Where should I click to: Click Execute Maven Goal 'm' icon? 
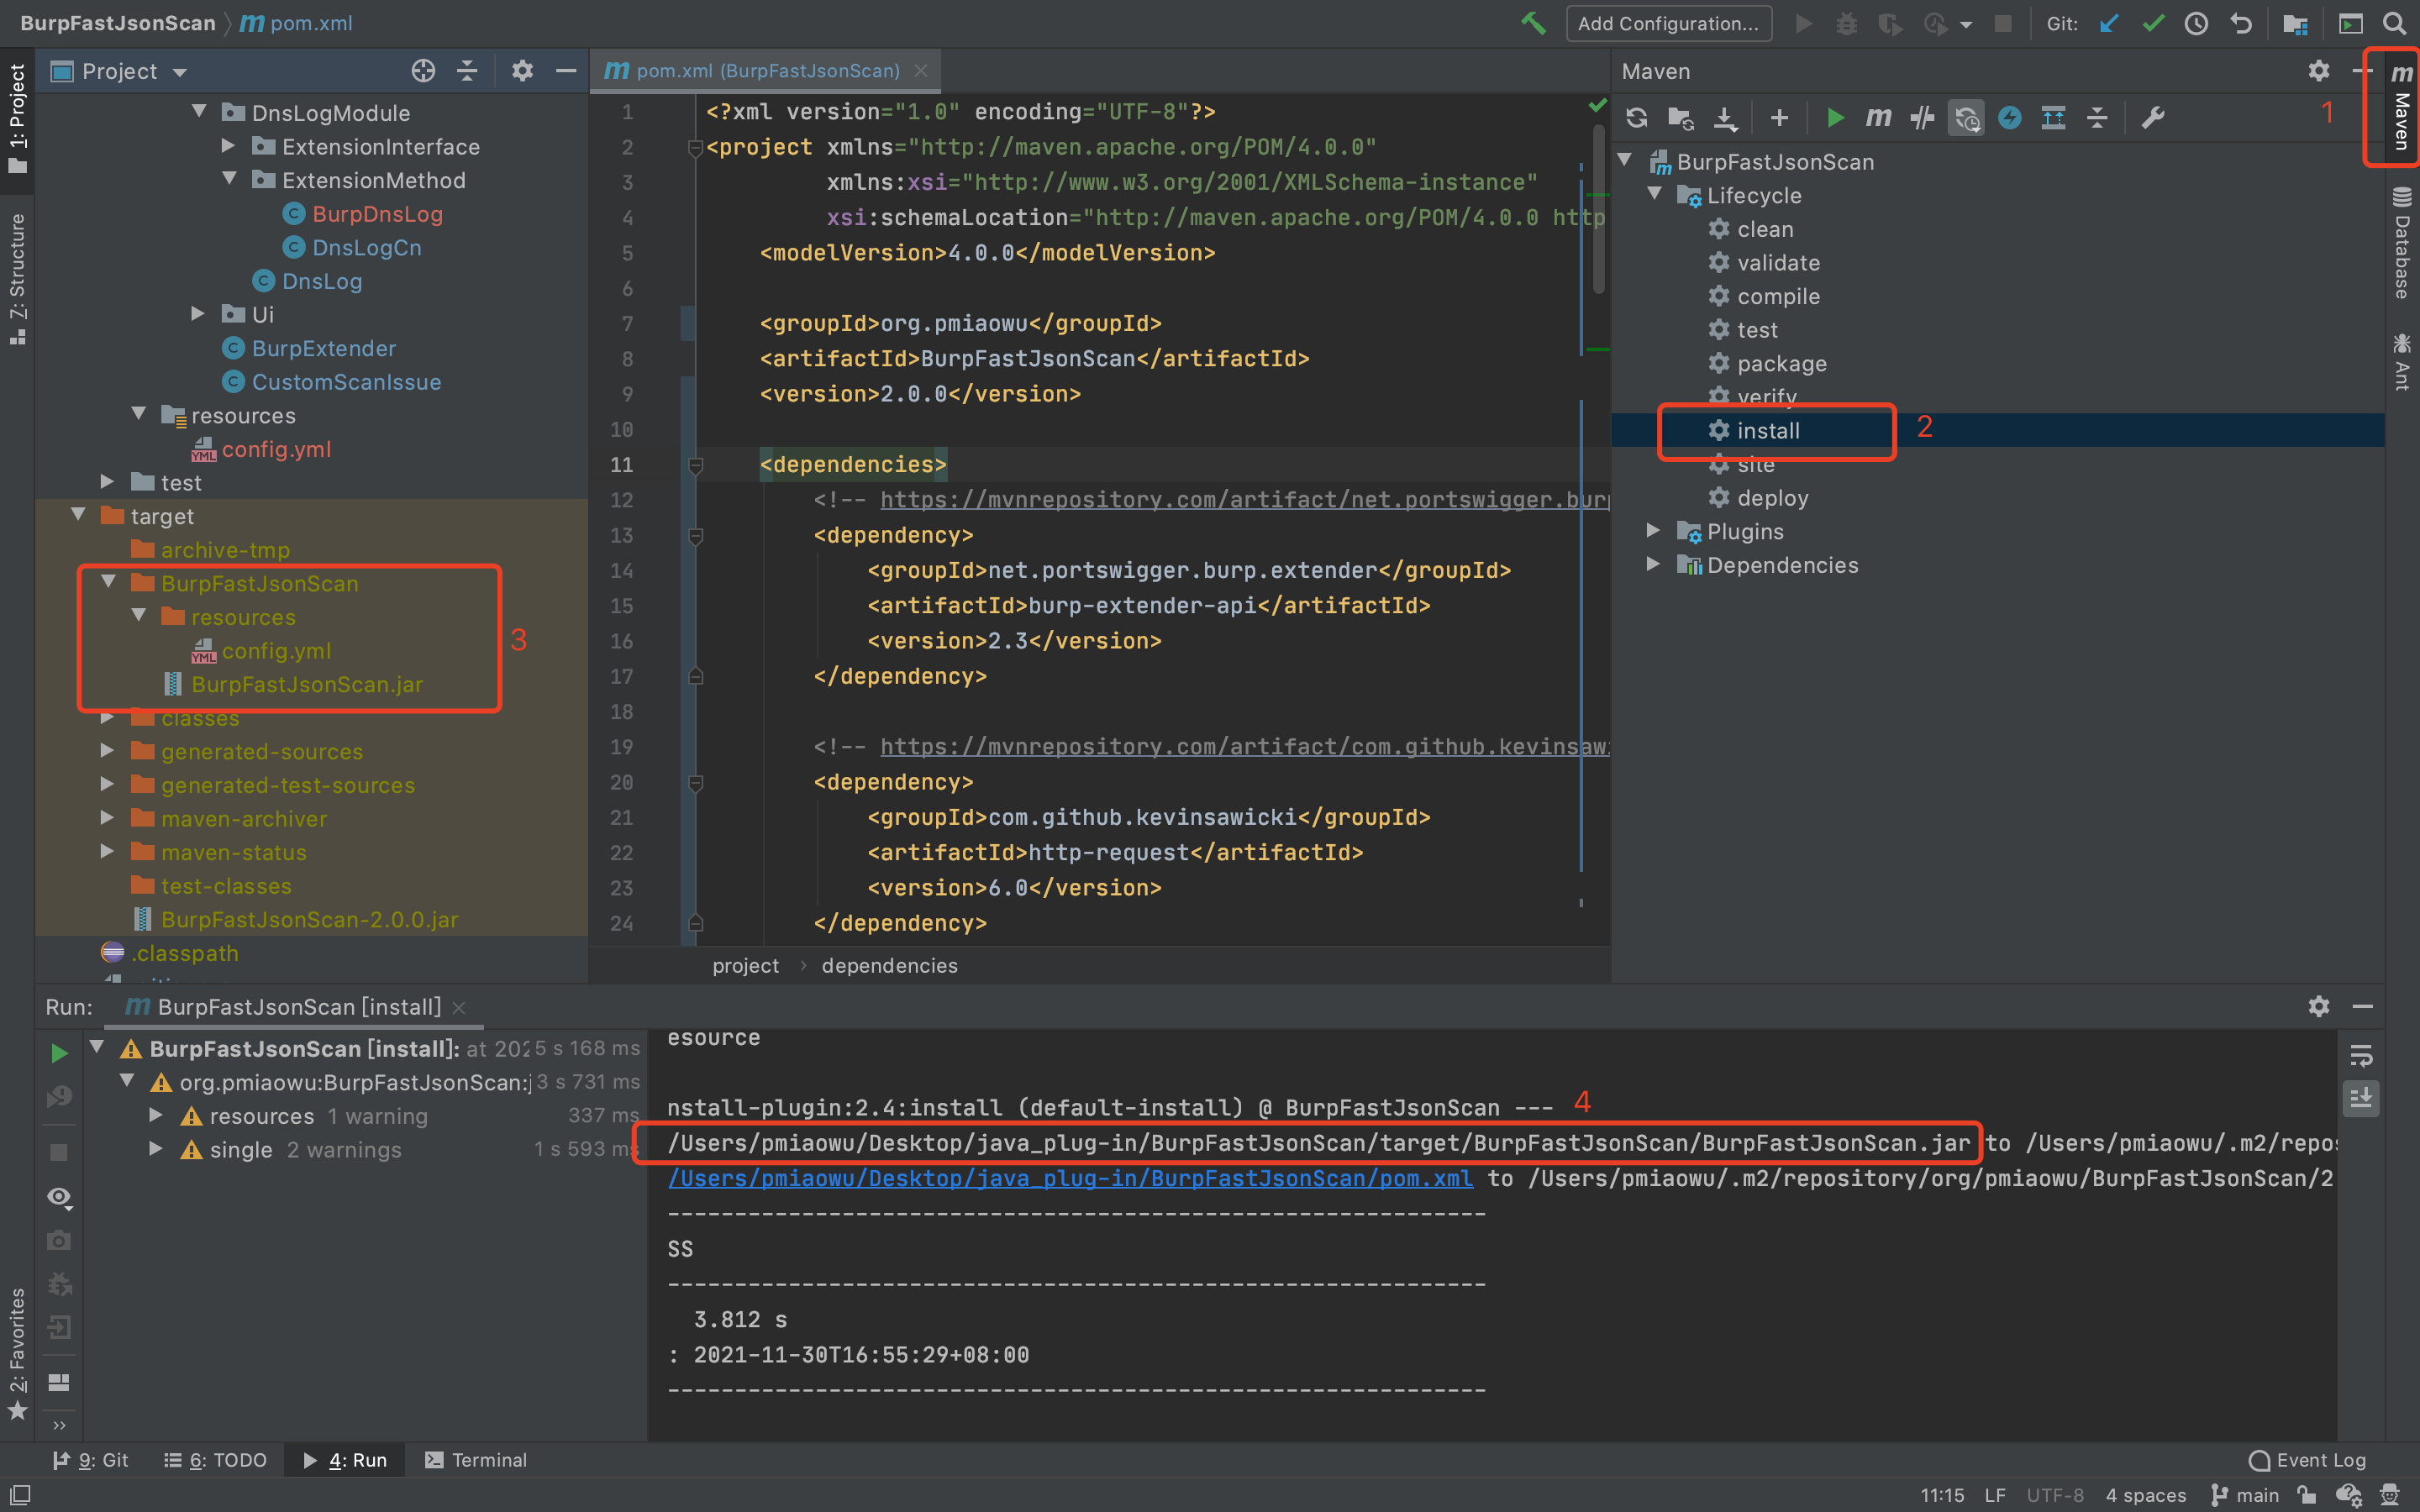(x=1878, y=118)
